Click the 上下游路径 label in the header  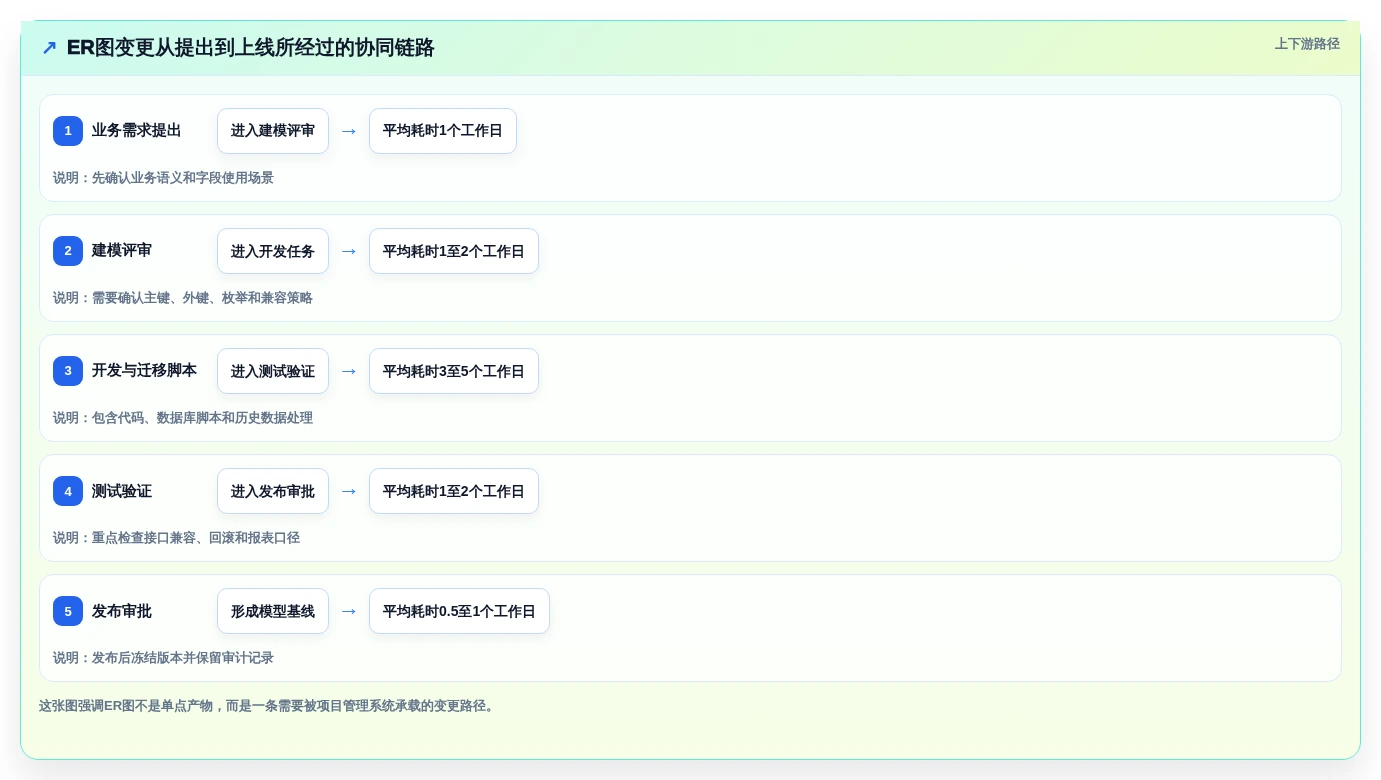pyautogui.click(x=1307, y=44)
